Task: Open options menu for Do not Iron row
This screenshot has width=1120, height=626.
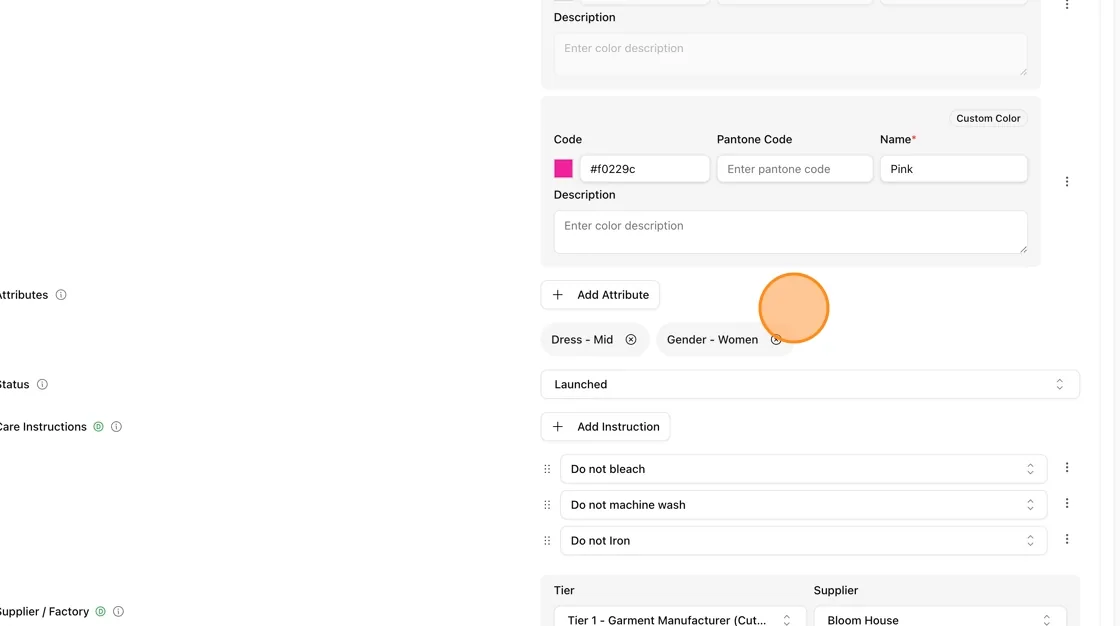Action: point(1067,539)
